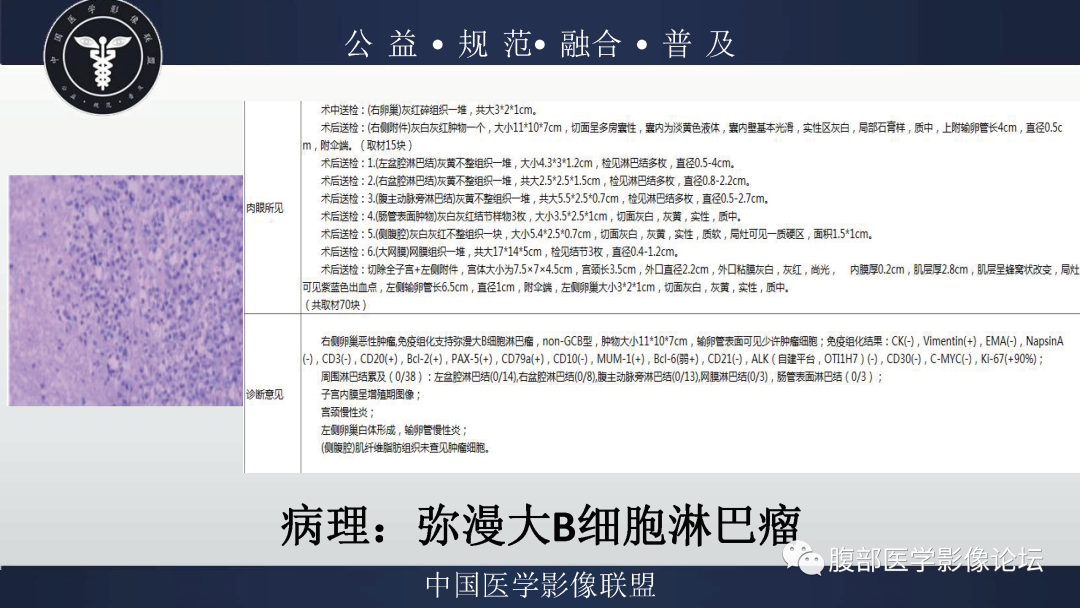
Task: Click the line 周围淋巴结累及(0/38)
Action: 601,377
